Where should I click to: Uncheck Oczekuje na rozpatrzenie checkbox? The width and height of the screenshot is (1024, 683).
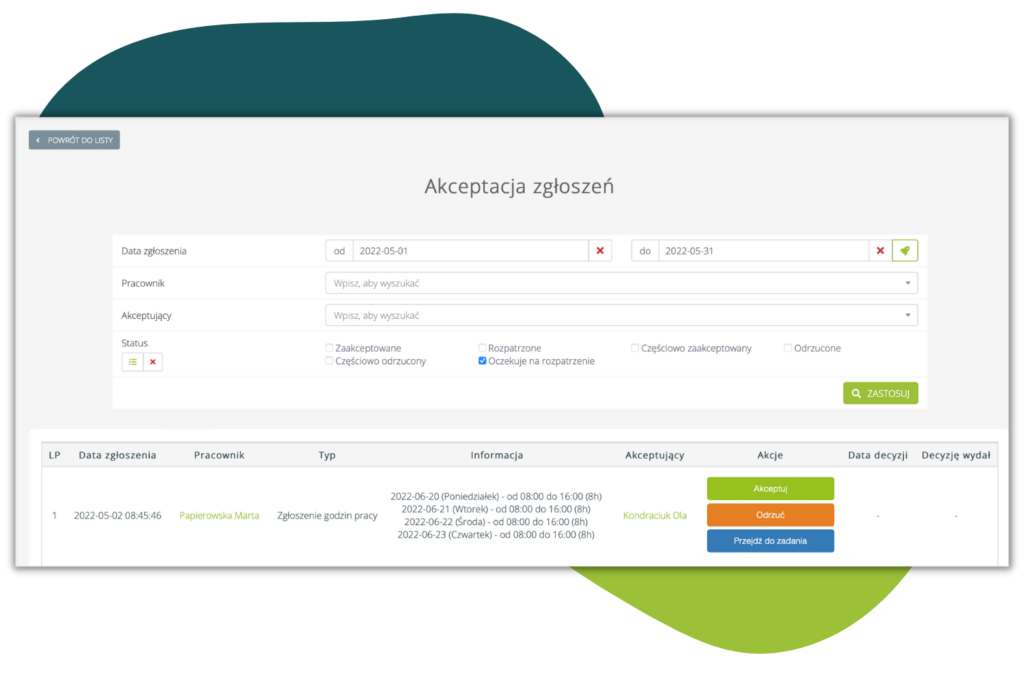pyautogui.click(x=483, y=361)
